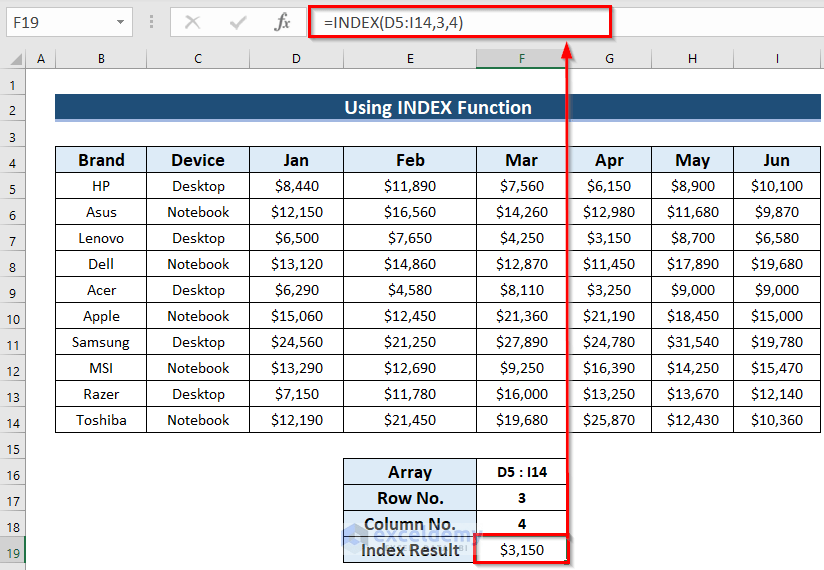
Task: Click Lenovo's Apr value $3,150
Action: point(609,238)
